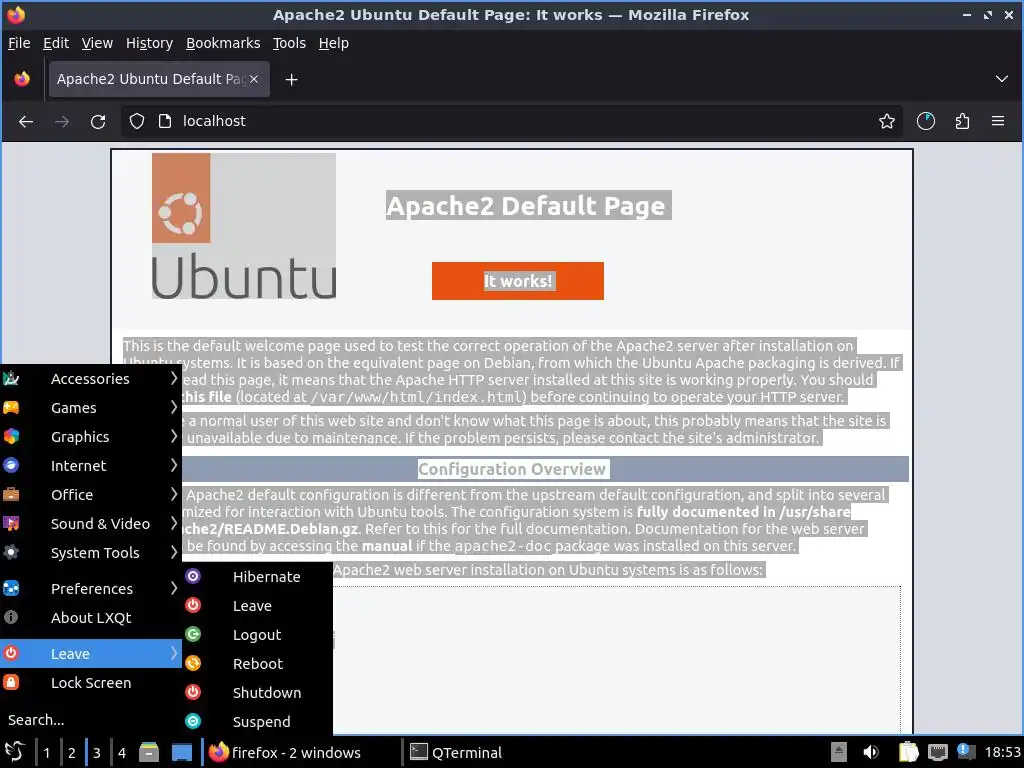Open About LXQt entry
Screen dimensions: 1024x768
(x=91, y=617)
